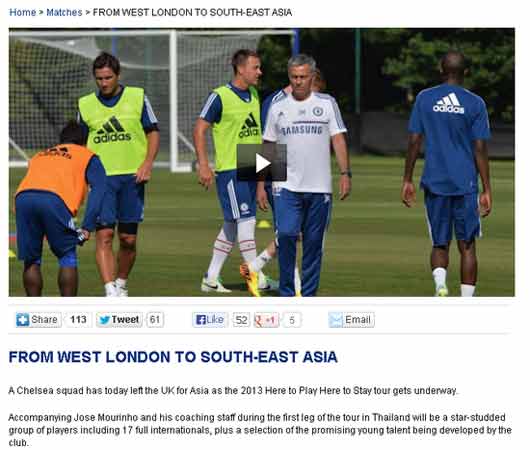Click the Share button label
Viewport: 530px width, 450px height.
click(x=44, y=319)
